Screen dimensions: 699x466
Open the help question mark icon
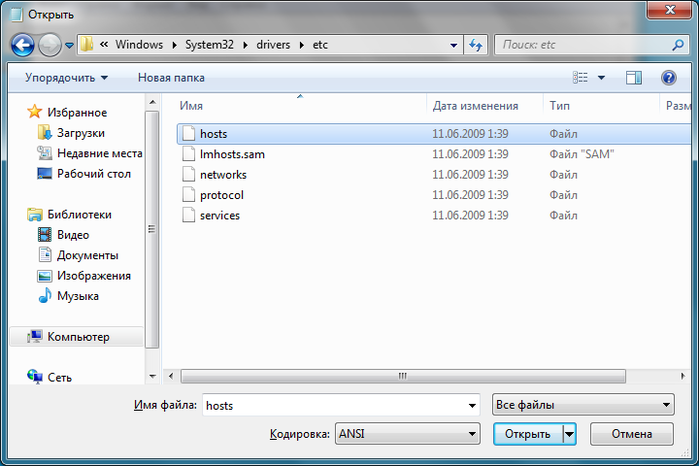(668, 78)
